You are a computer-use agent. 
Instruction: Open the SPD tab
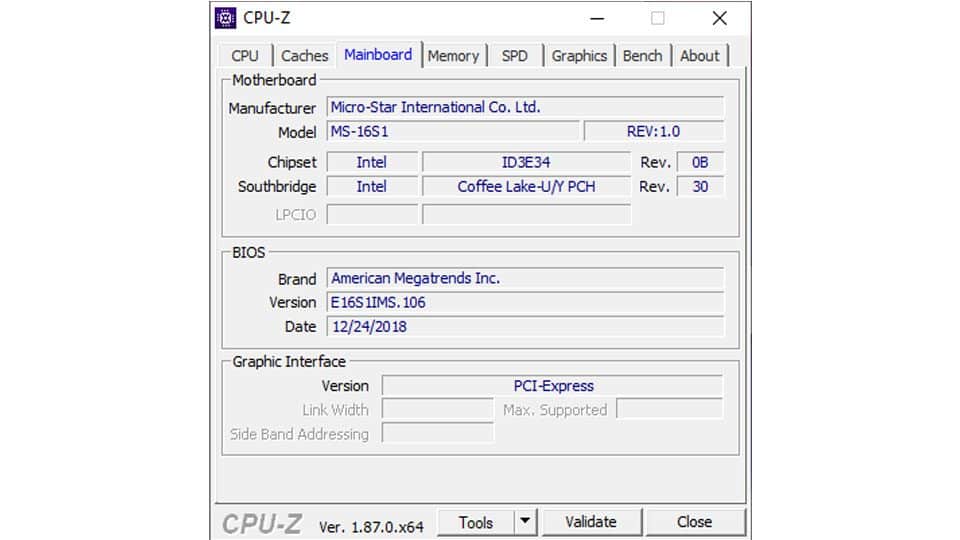(x=514, y=56)
